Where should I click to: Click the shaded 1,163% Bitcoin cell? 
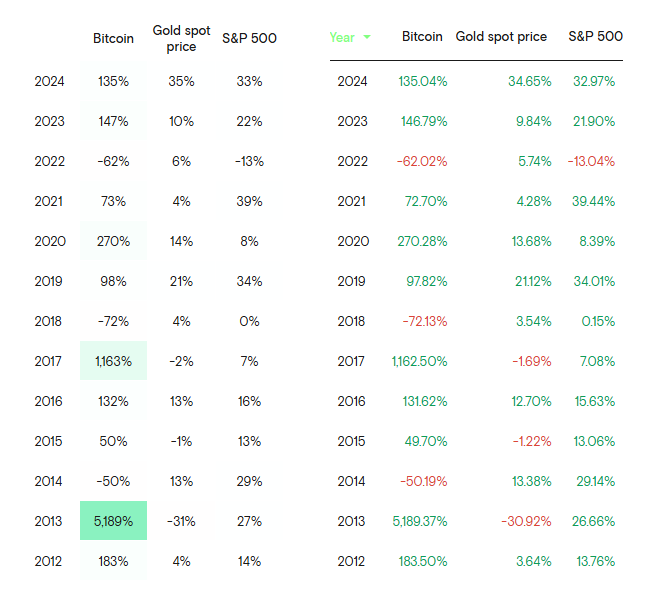pyautogui.click(x=113, y=361)
